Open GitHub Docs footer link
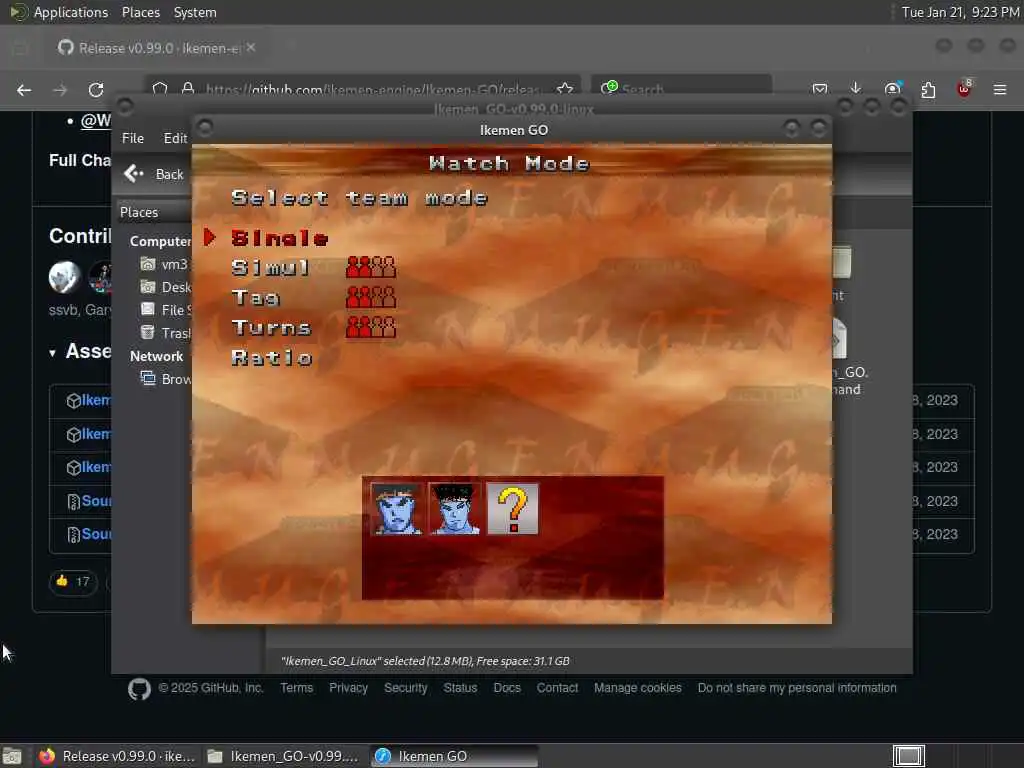 click(x=507, y=688)
